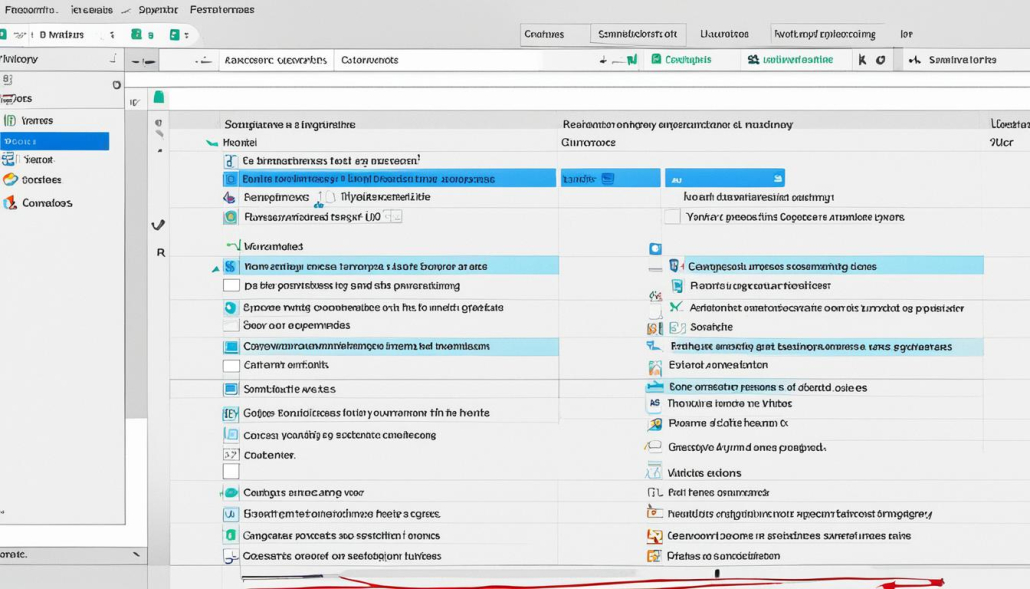The height and width of the screenshot is (589, 1030).
Task: Switch to the Cnahures tab
Action: pos(545,34)
